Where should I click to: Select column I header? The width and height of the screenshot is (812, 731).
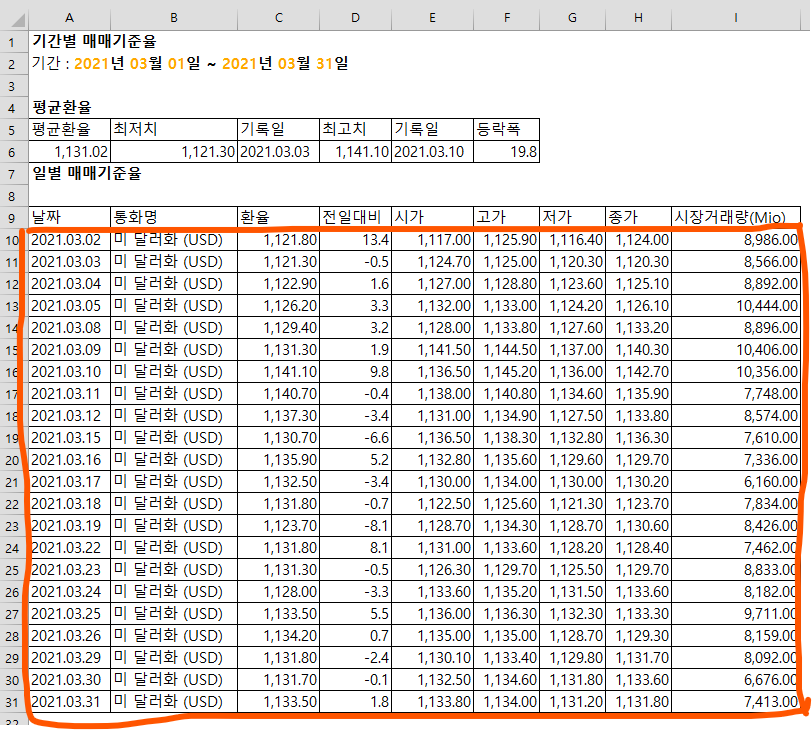pyautogui.click(x=736, y=18)
